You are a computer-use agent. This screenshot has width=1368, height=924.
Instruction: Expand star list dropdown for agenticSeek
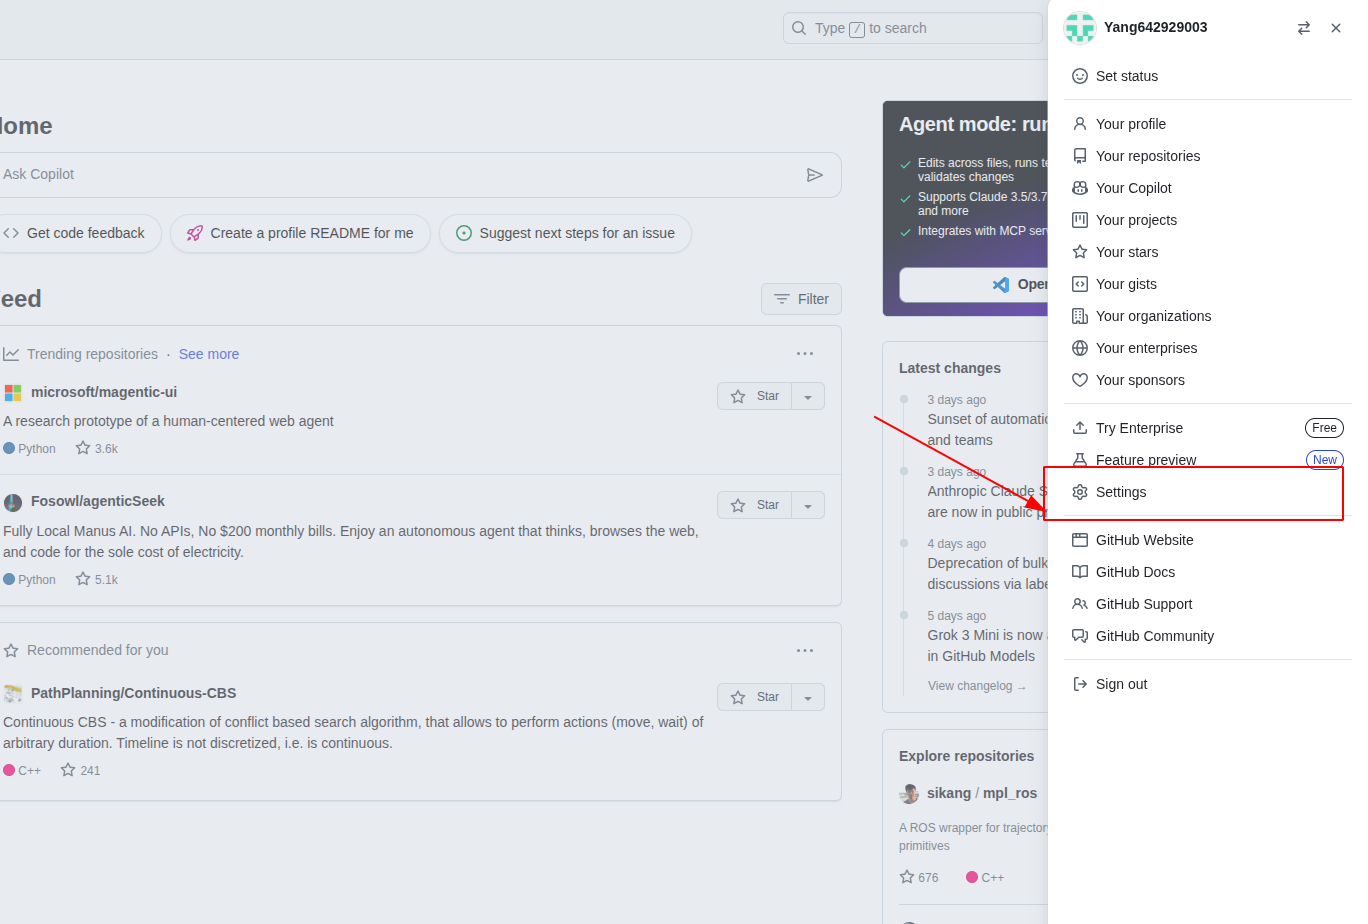click(x=808, y=505)
